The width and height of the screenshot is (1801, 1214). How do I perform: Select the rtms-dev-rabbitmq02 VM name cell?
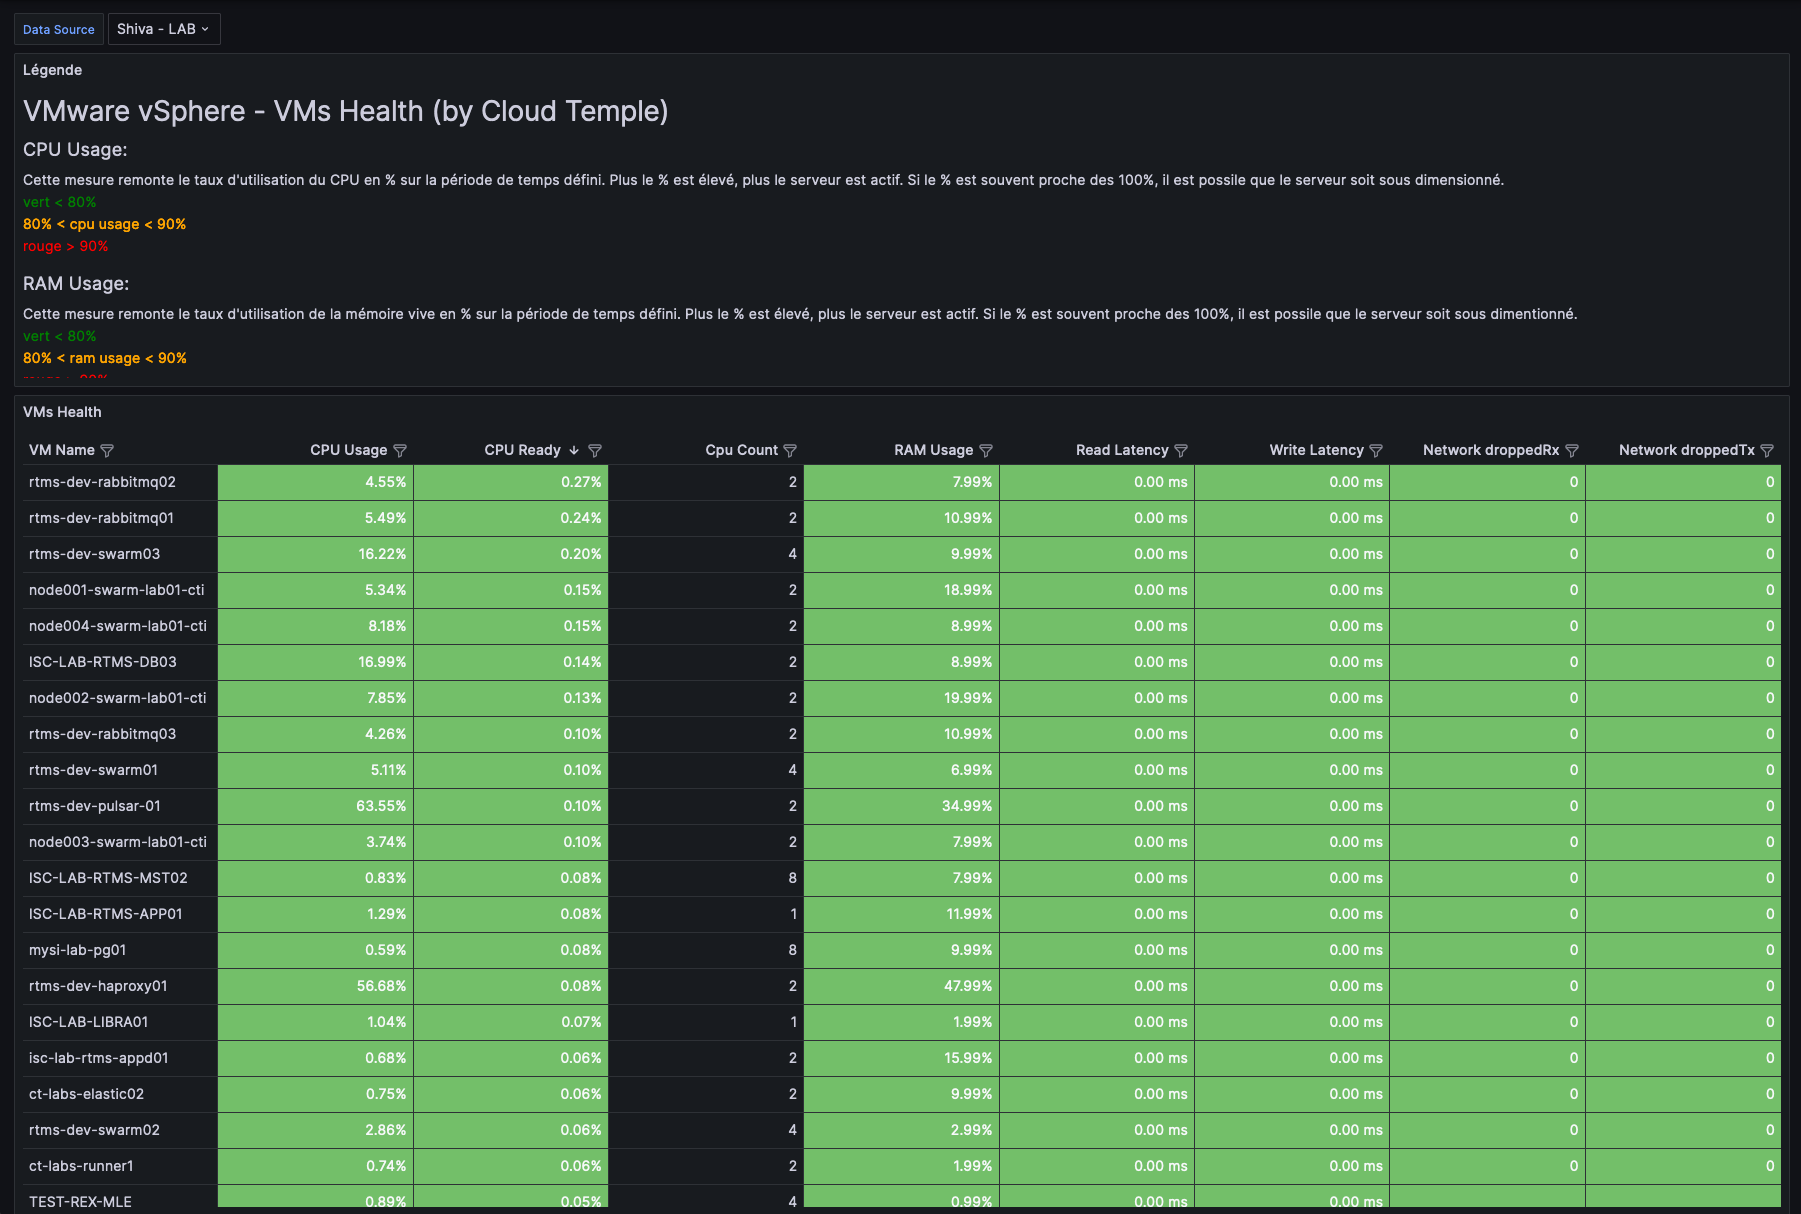click(x=102, y=482)
